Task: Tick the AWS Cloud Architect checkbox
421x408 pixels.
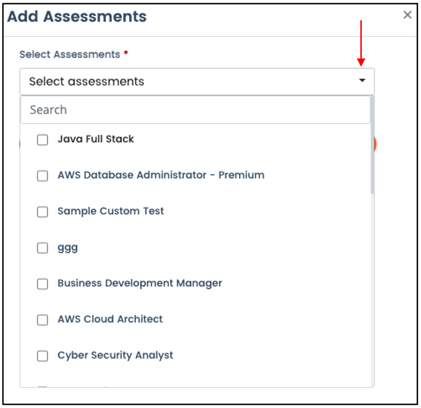Action: [42, 320]
